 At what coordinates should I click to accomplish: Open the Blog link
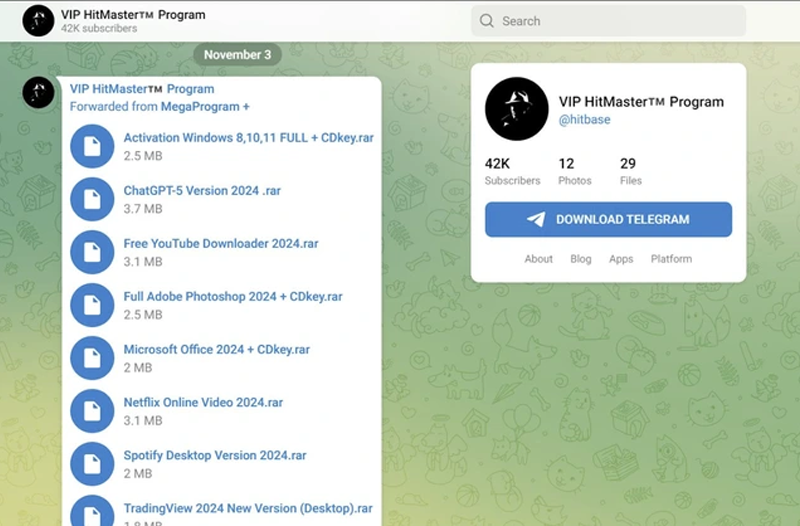click(581, 259)
